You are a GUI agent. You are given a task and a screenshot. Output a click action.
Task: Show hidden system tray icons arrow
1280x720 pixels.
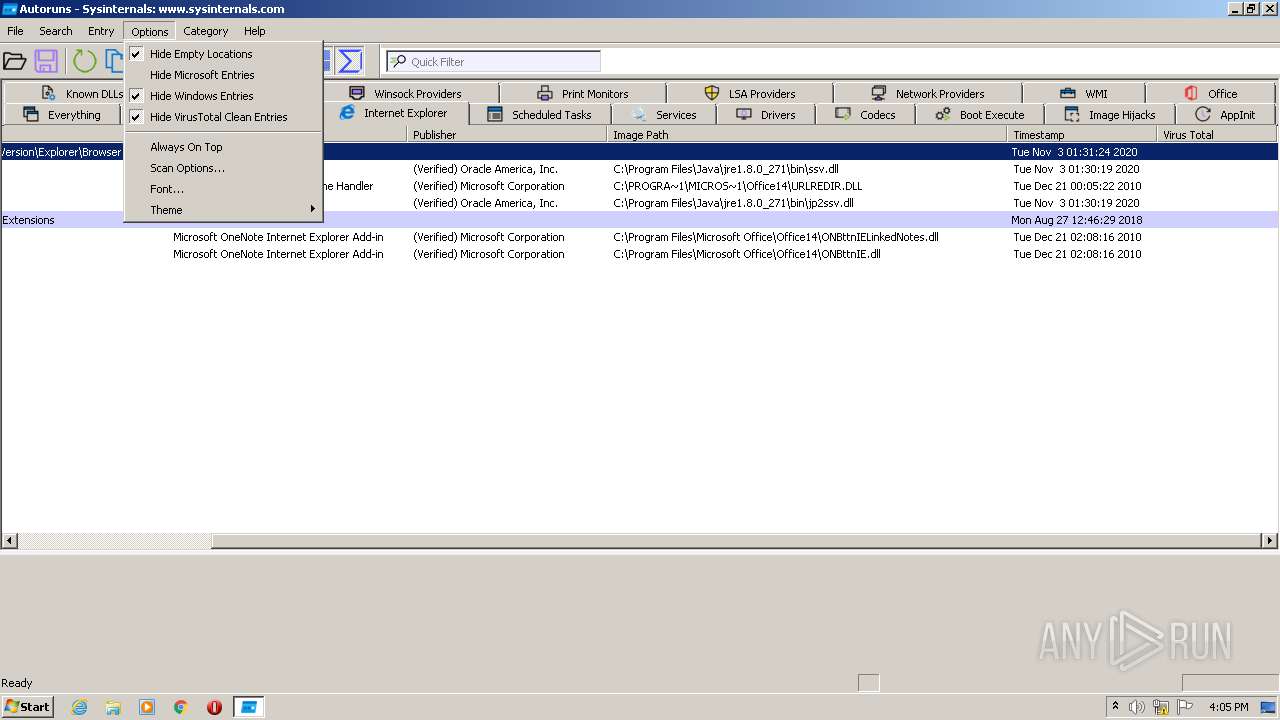pos(1115,706)
